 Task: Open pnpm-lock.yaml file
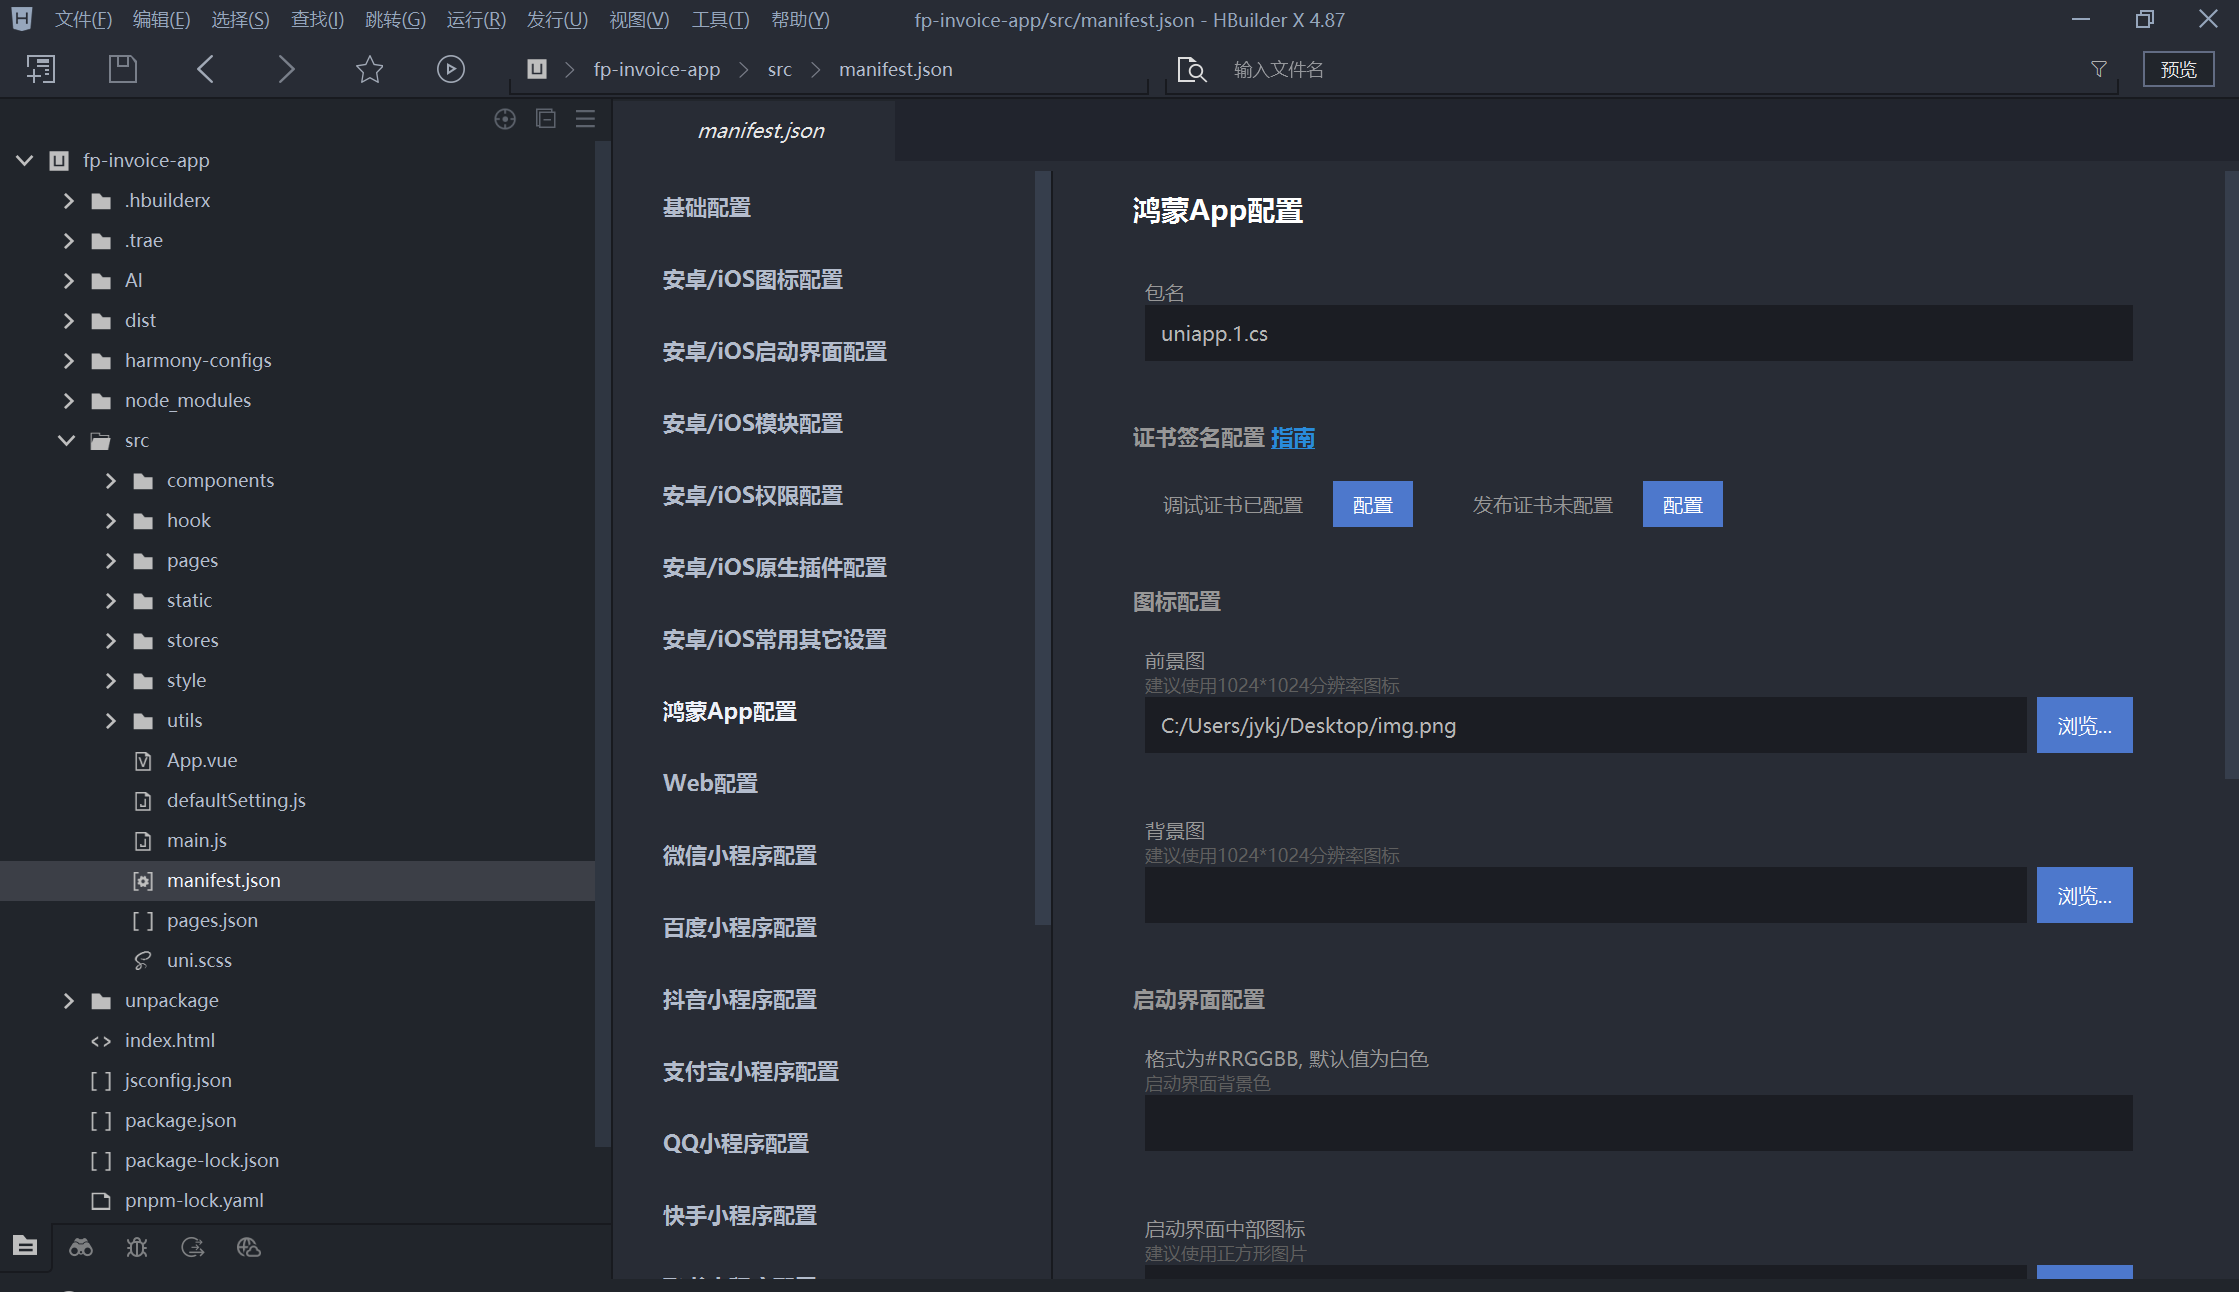tap(194, 1200)
